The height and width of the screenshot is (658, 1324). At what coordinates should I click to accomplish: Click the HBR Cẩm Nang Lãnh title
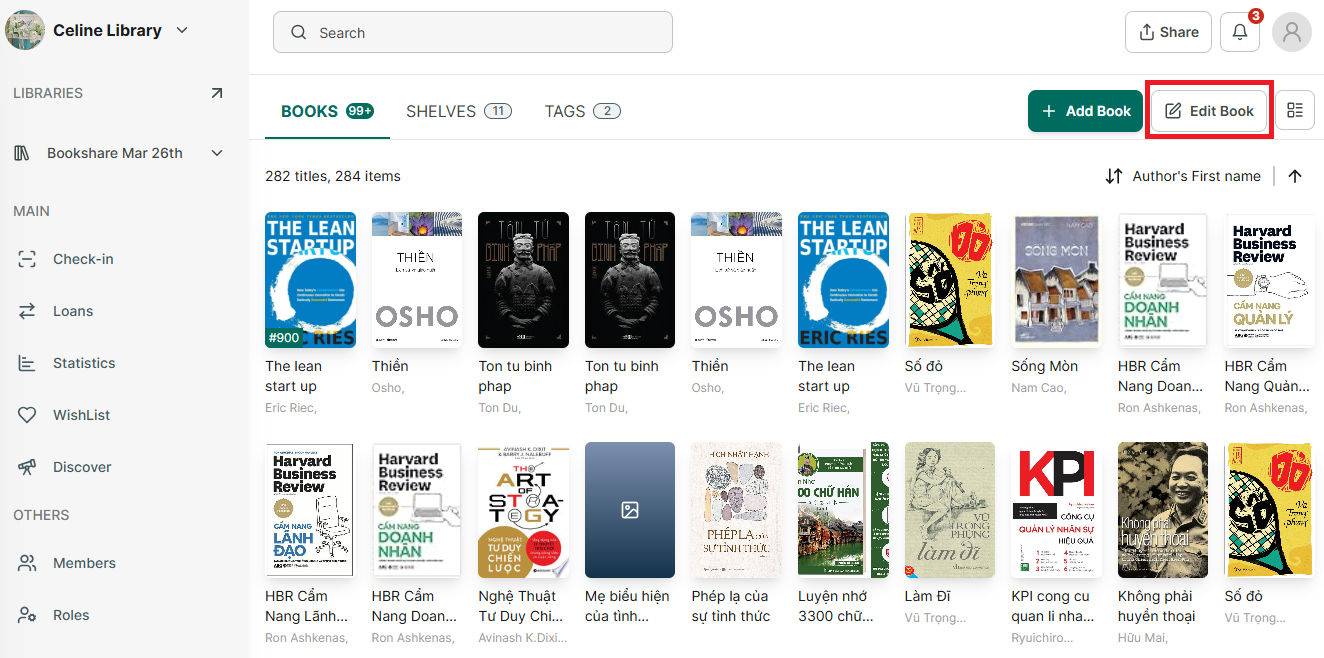[307, 606]
